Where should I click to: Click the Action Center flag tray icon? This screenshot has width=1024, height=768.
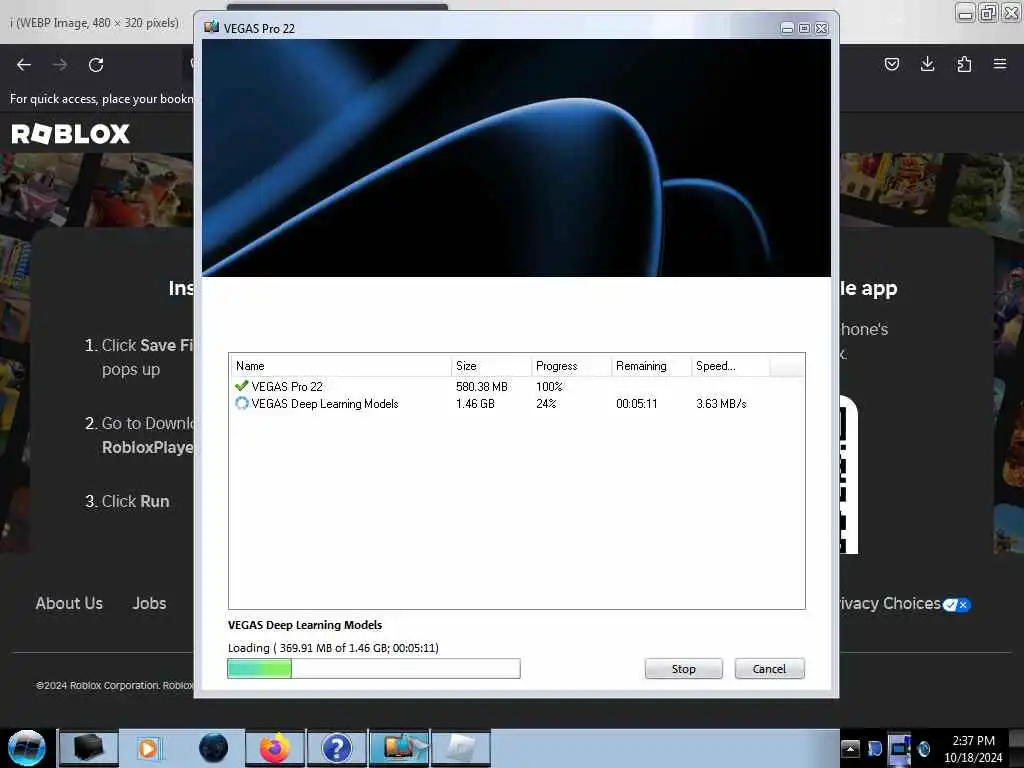click(875, 748)
